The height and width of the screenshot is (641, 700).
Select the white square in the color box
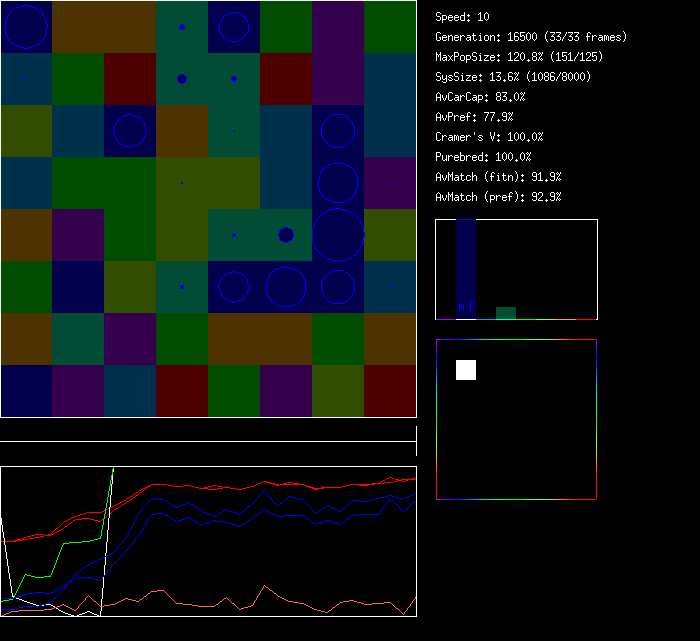tap(466, 370)
